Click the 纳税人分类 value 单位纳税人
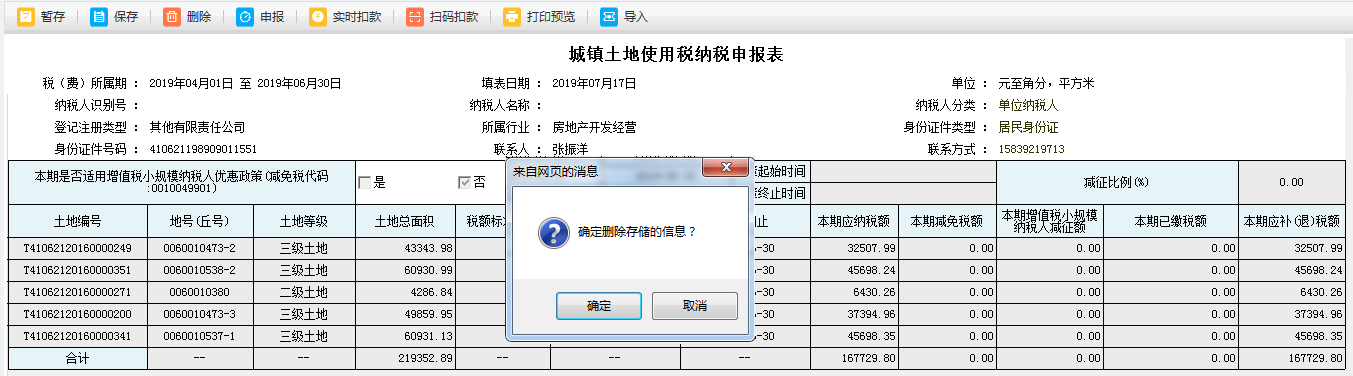Image resolution: width=1353 pixels, height=376 pixels. [x=1028, y=105]
